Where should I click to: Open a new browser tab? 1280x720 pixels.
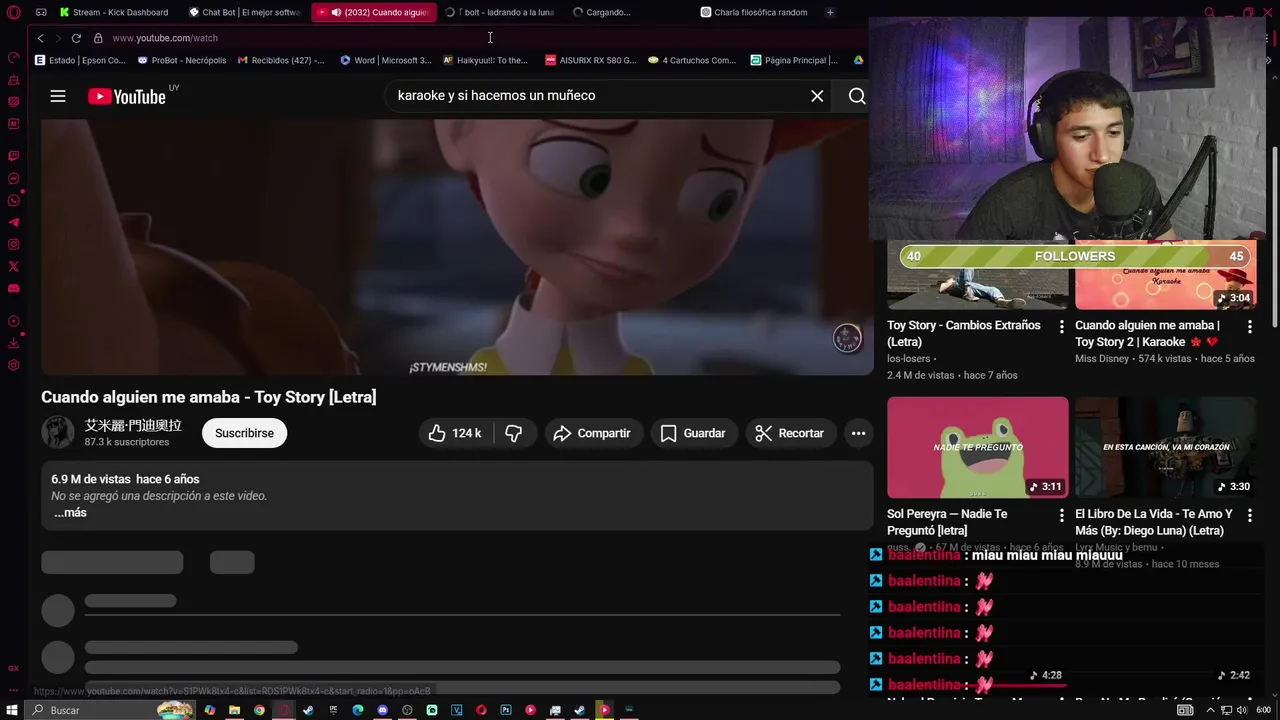click(830, 12)
